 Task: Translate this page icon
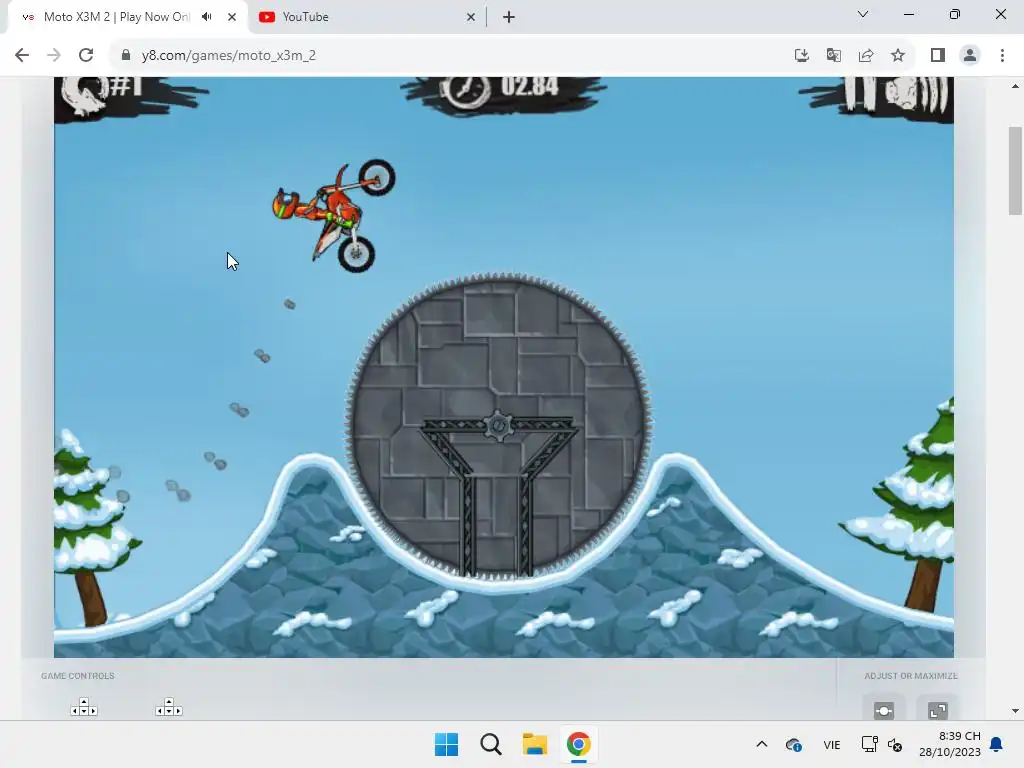coord(833,55)
